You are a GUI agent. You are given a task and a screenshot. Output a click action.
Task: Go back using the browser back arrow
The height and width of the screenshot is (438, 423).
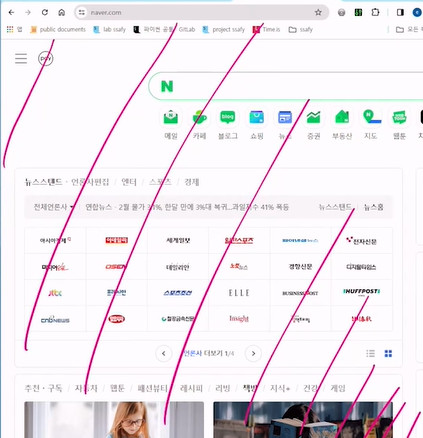coord(11,13)
